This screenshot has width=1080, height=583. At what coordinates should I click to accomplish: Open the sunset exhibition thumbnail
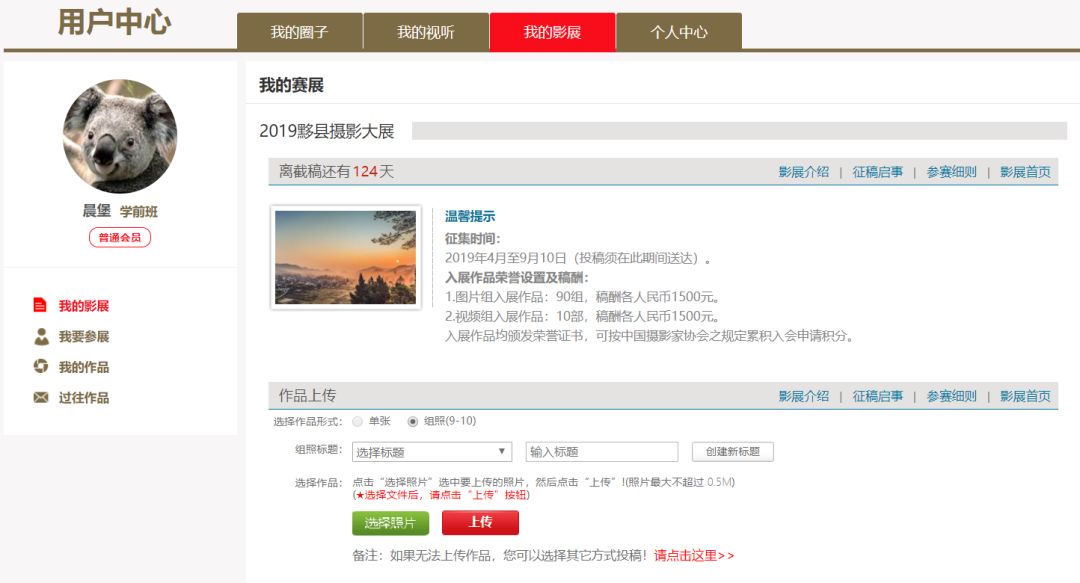point(346,257)
